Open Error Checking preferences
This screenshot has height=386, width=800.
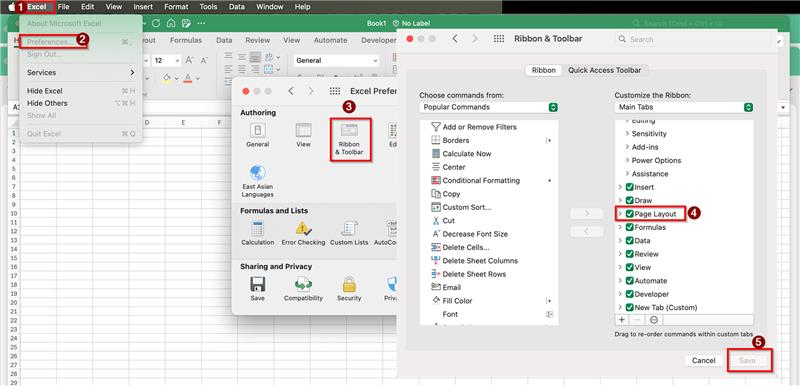point(303,233)
